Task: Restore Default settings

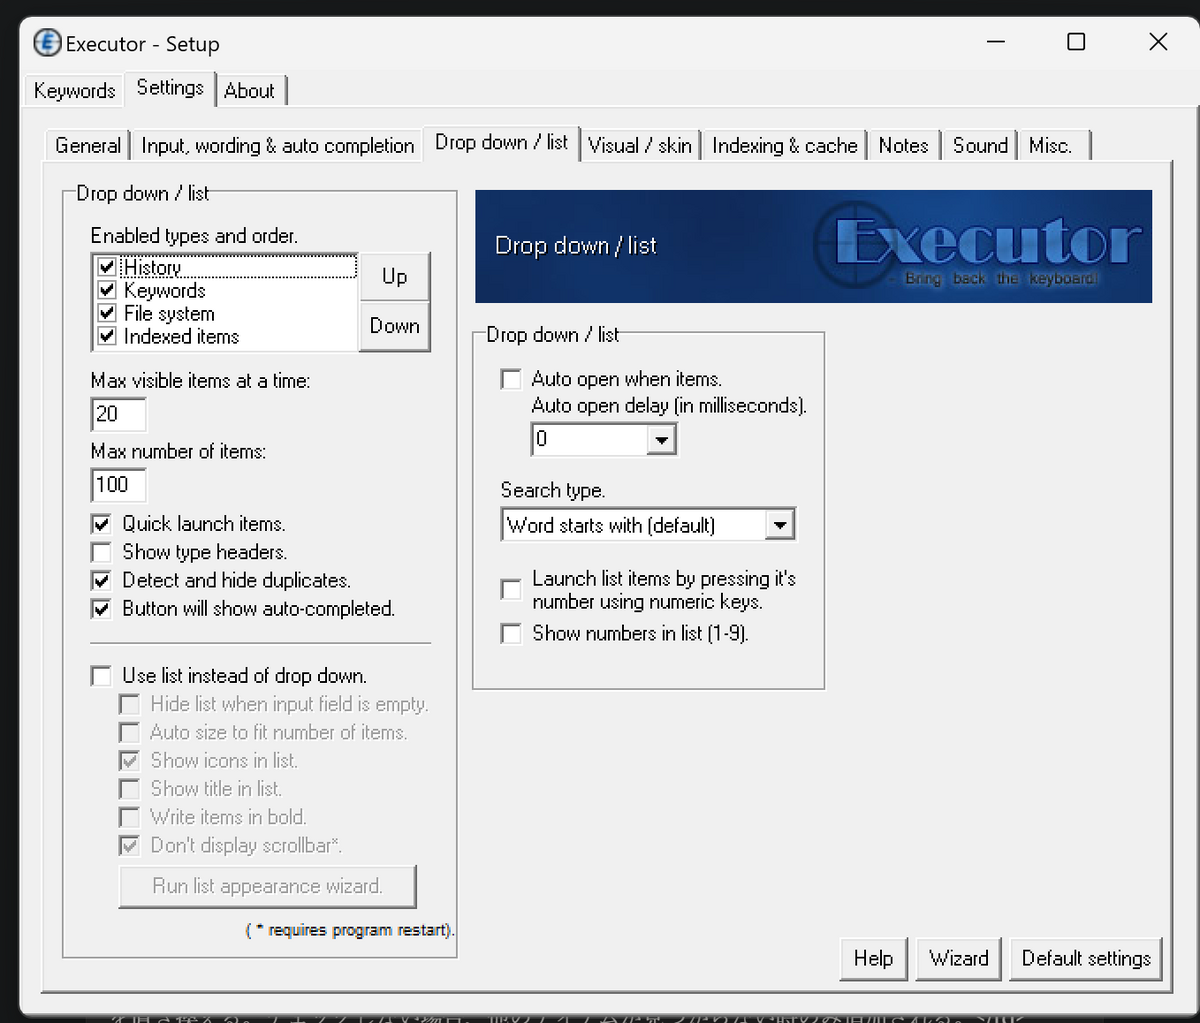Action: (1086, 958)
